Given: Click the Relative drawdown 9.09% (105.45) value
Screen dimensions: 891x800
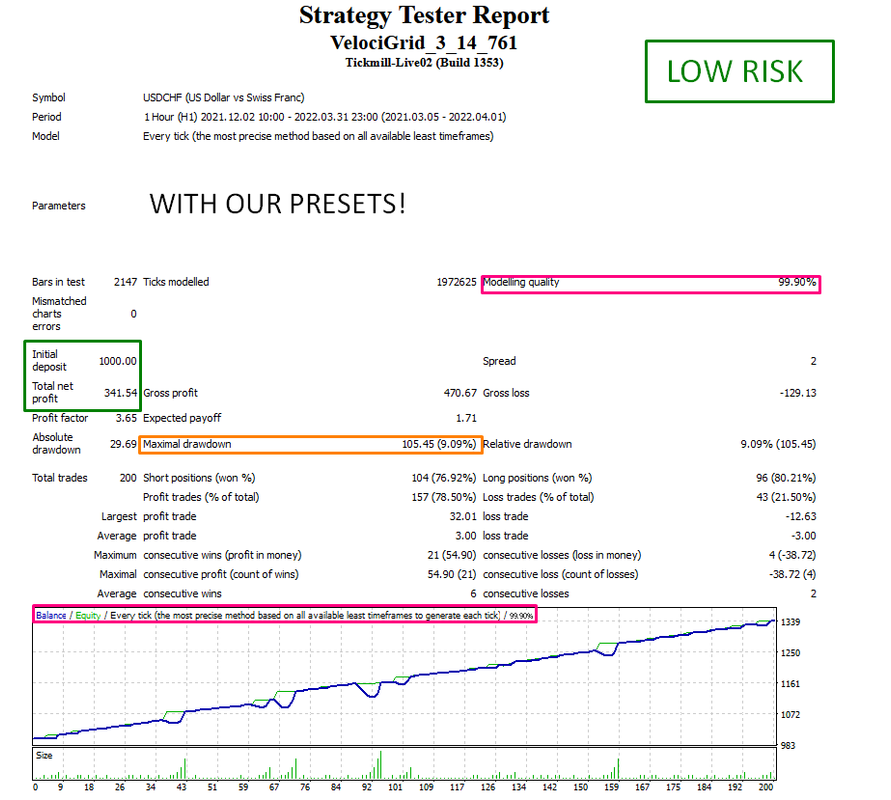Looking at the screenshot, I should pos(778,444).
